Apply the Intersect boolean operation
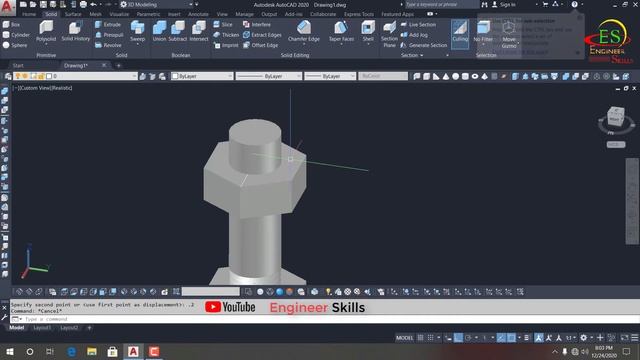Viewport: 640px width, 360px height. (x=199, y=31)
